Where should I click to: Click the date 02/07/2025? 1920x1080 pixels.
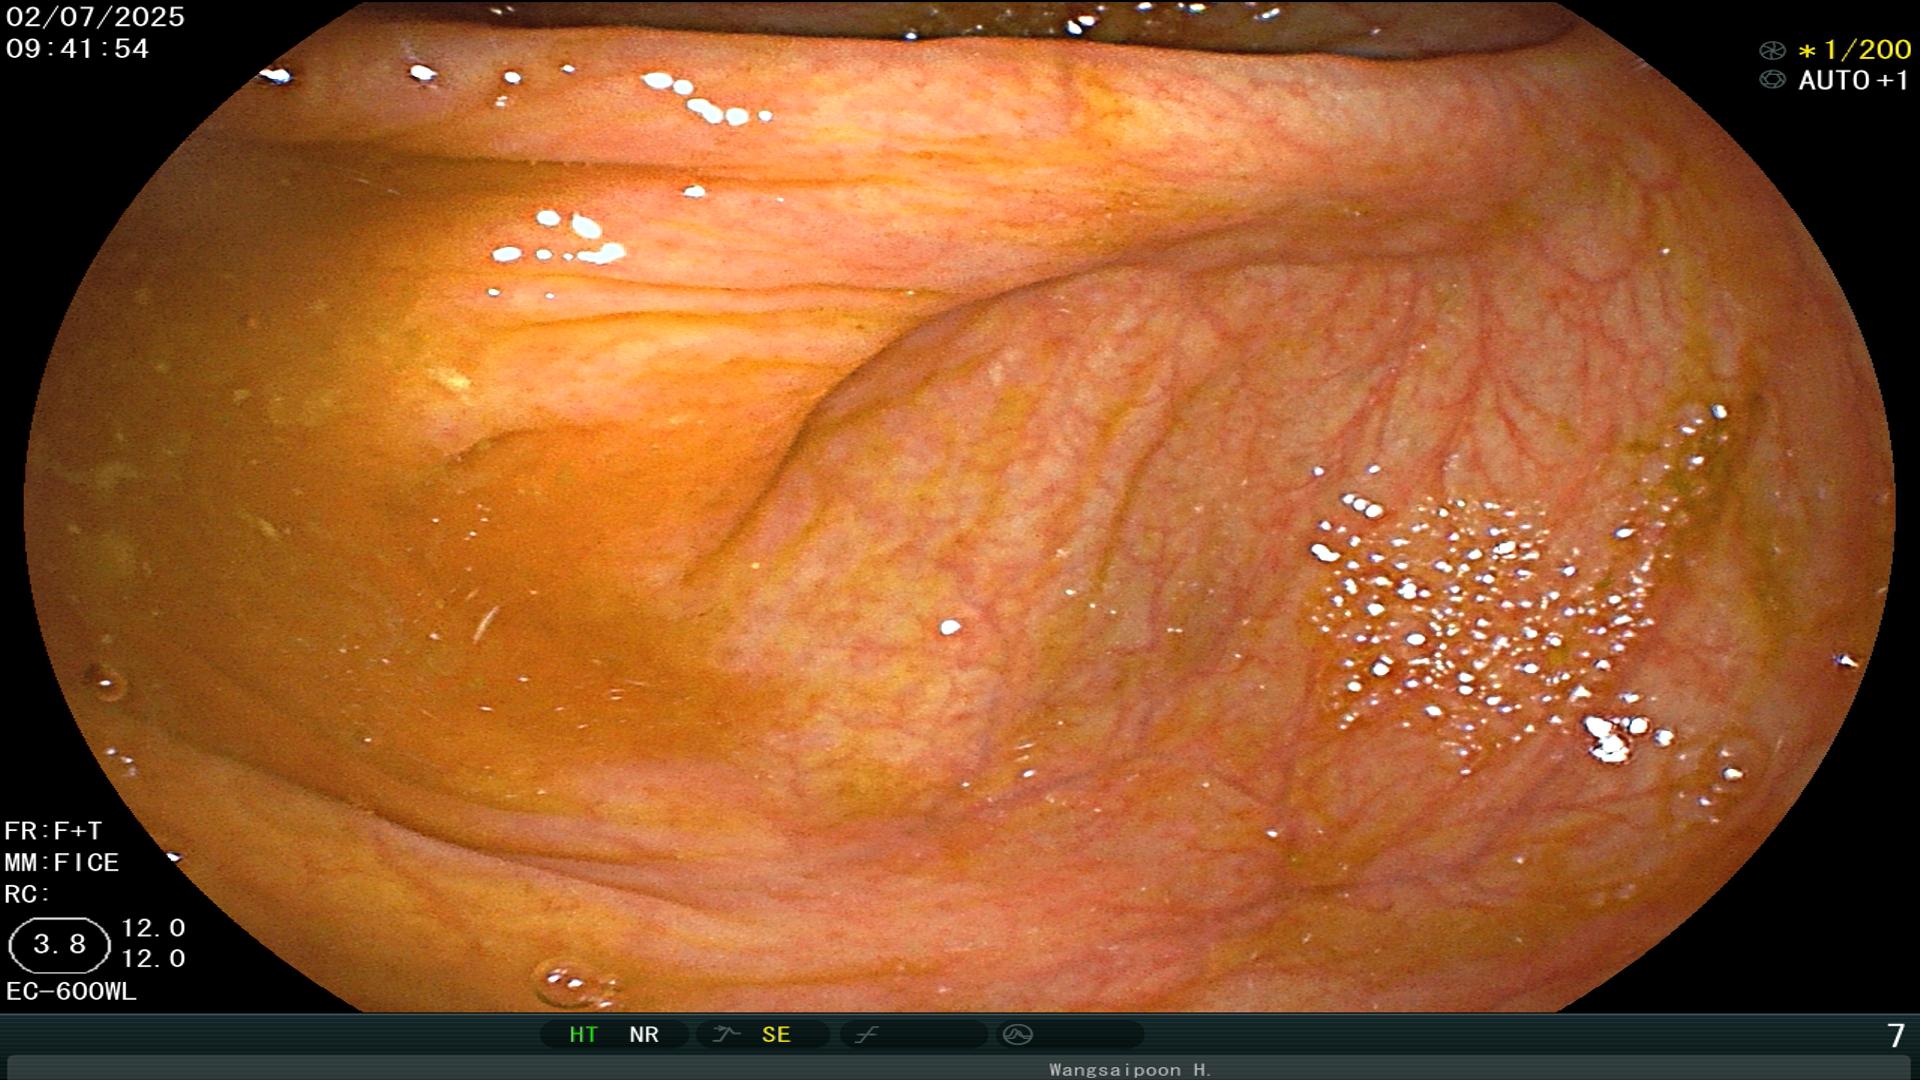(x=95, y=17)
